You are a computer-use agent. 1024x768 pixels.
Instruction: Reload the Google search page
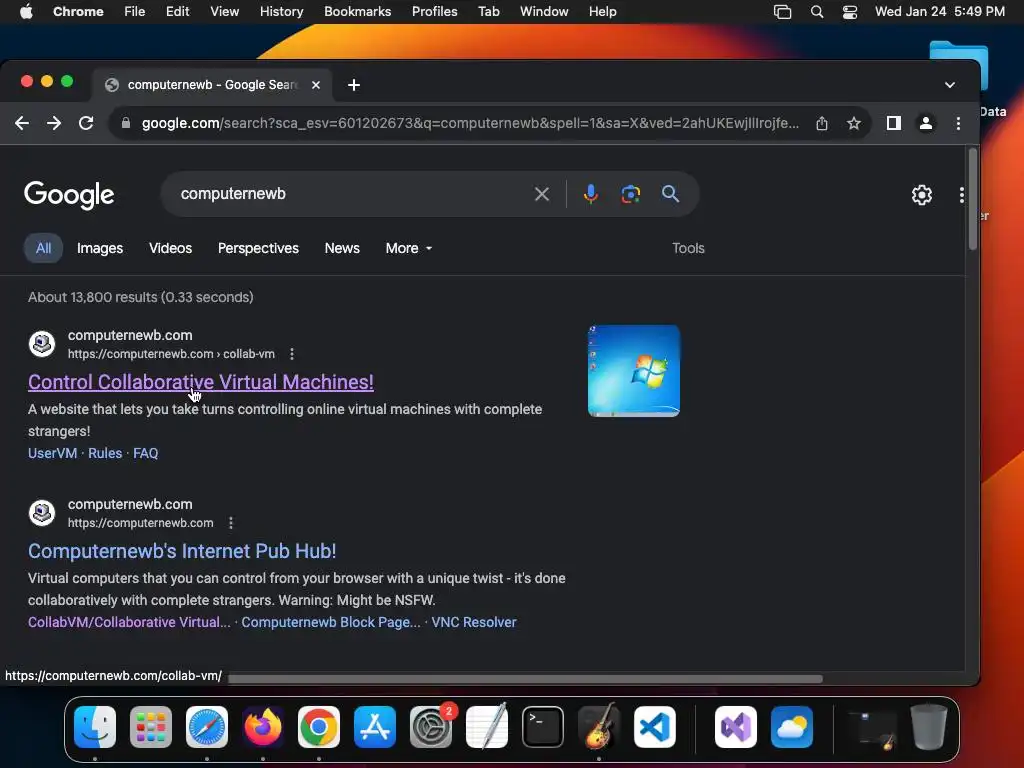pyautogui.click(x=86, y=123)
